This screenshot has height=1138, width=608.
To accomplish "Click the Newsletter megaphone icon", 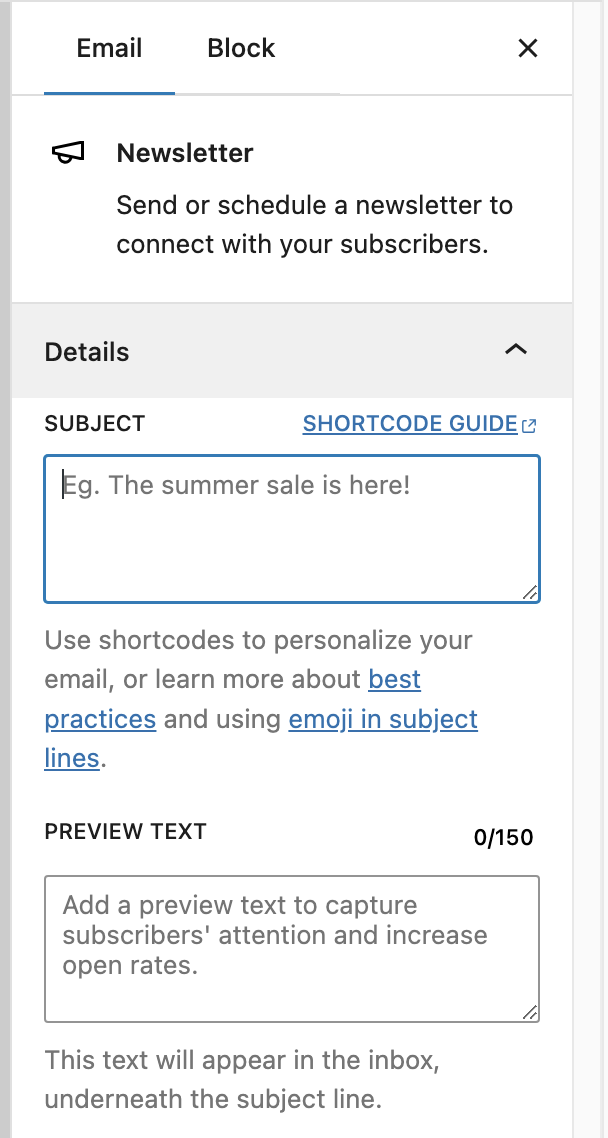I will pos(67,152).
